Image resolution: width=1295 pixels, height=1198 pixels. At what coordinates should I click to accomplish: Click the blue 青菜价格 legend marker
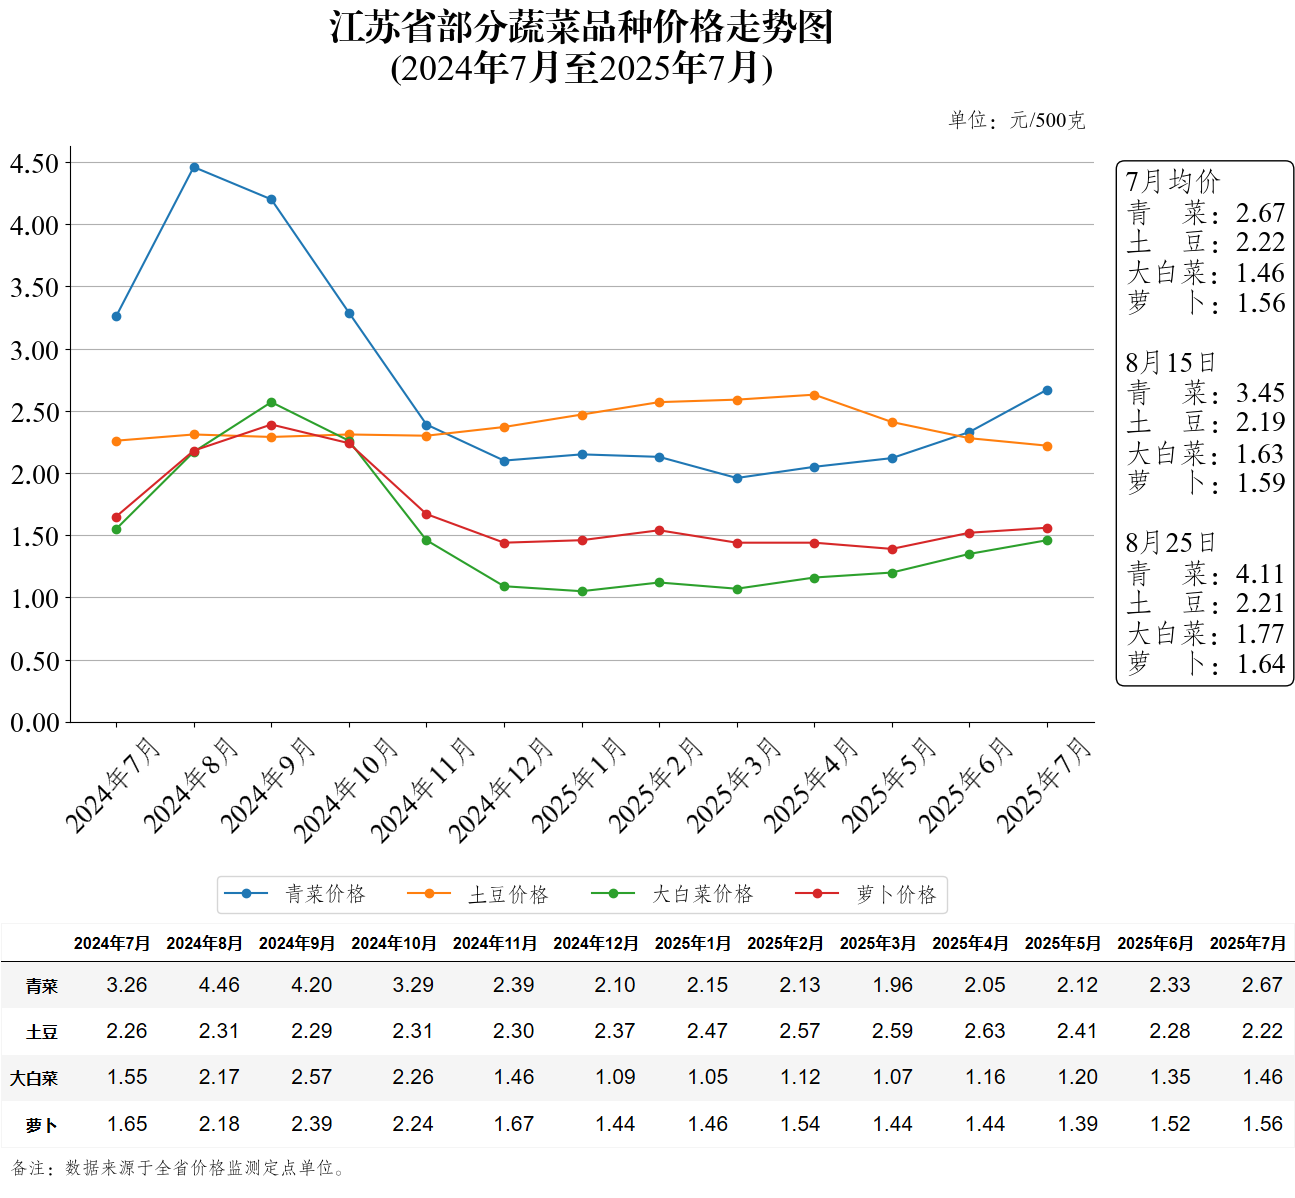(246, 894)
